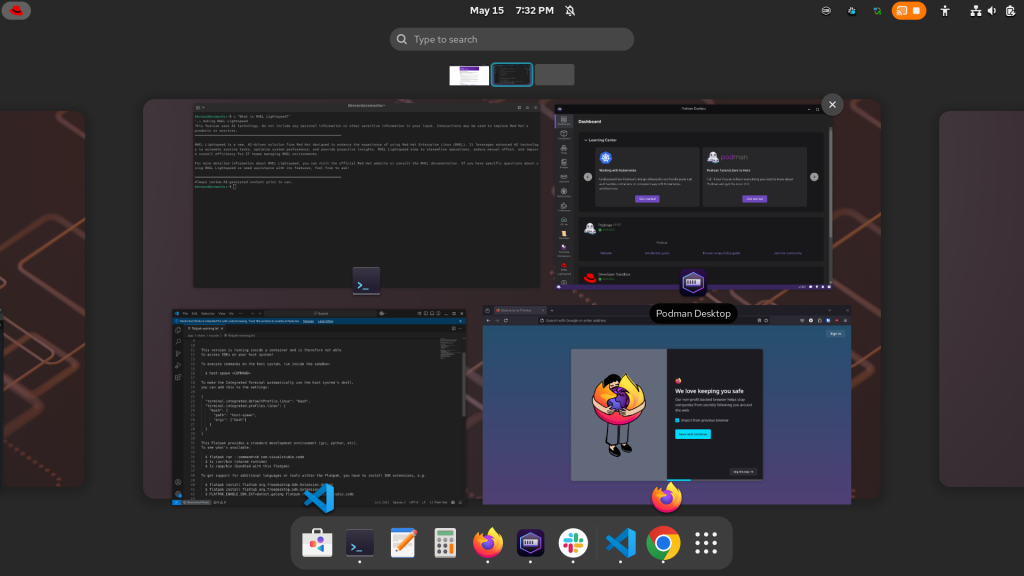Open View menu in VS Code window
The height and width of the screenshot is (576, 1024).
[222, 313]
